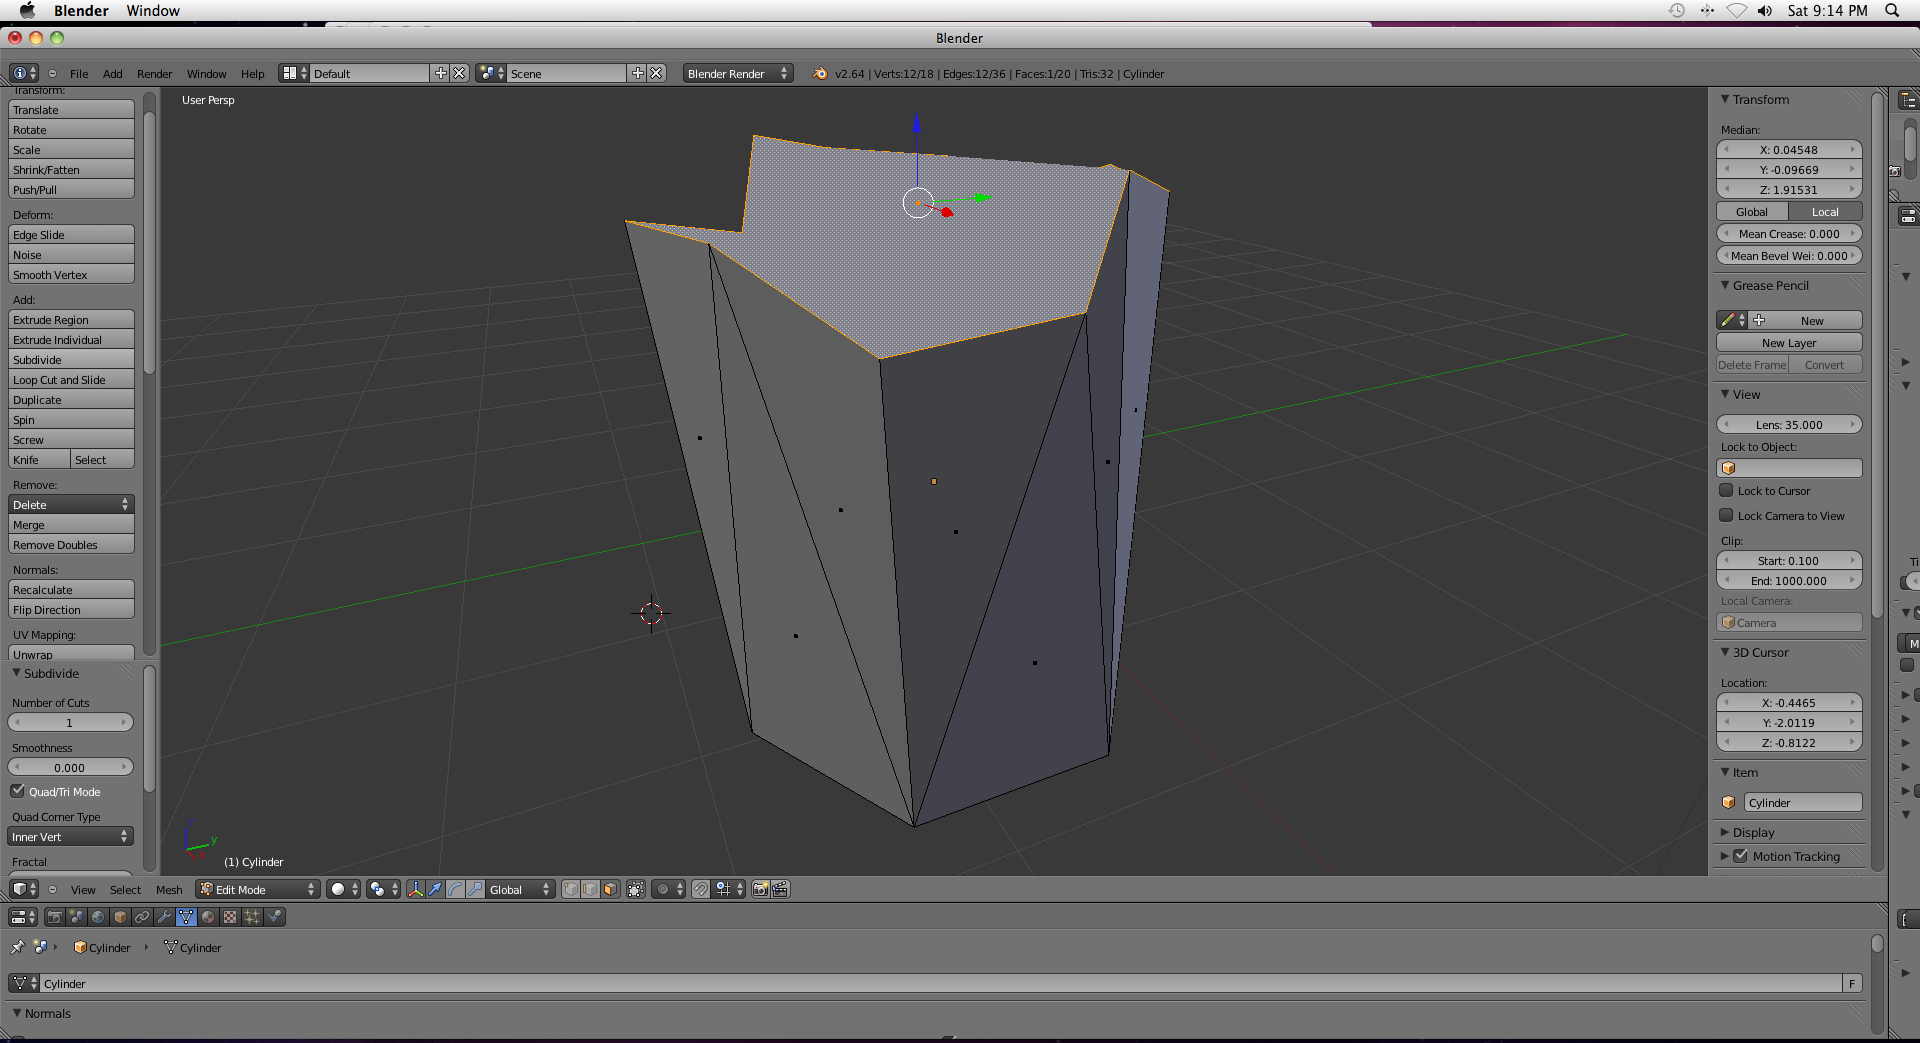Open the screen layout browse icon
The image size is (1920, 1043).
[294, 73]
